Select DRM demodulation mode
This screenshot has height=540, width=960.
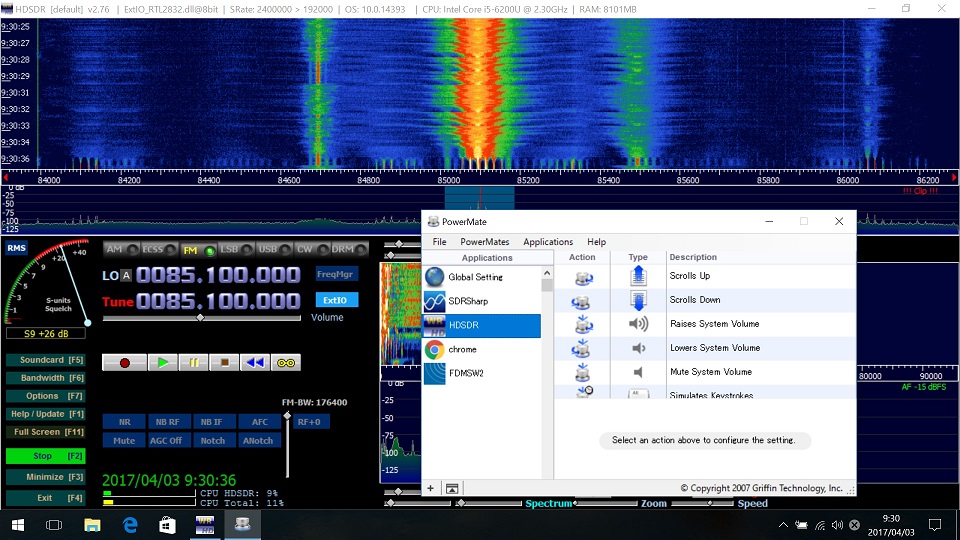click(350, 249)
